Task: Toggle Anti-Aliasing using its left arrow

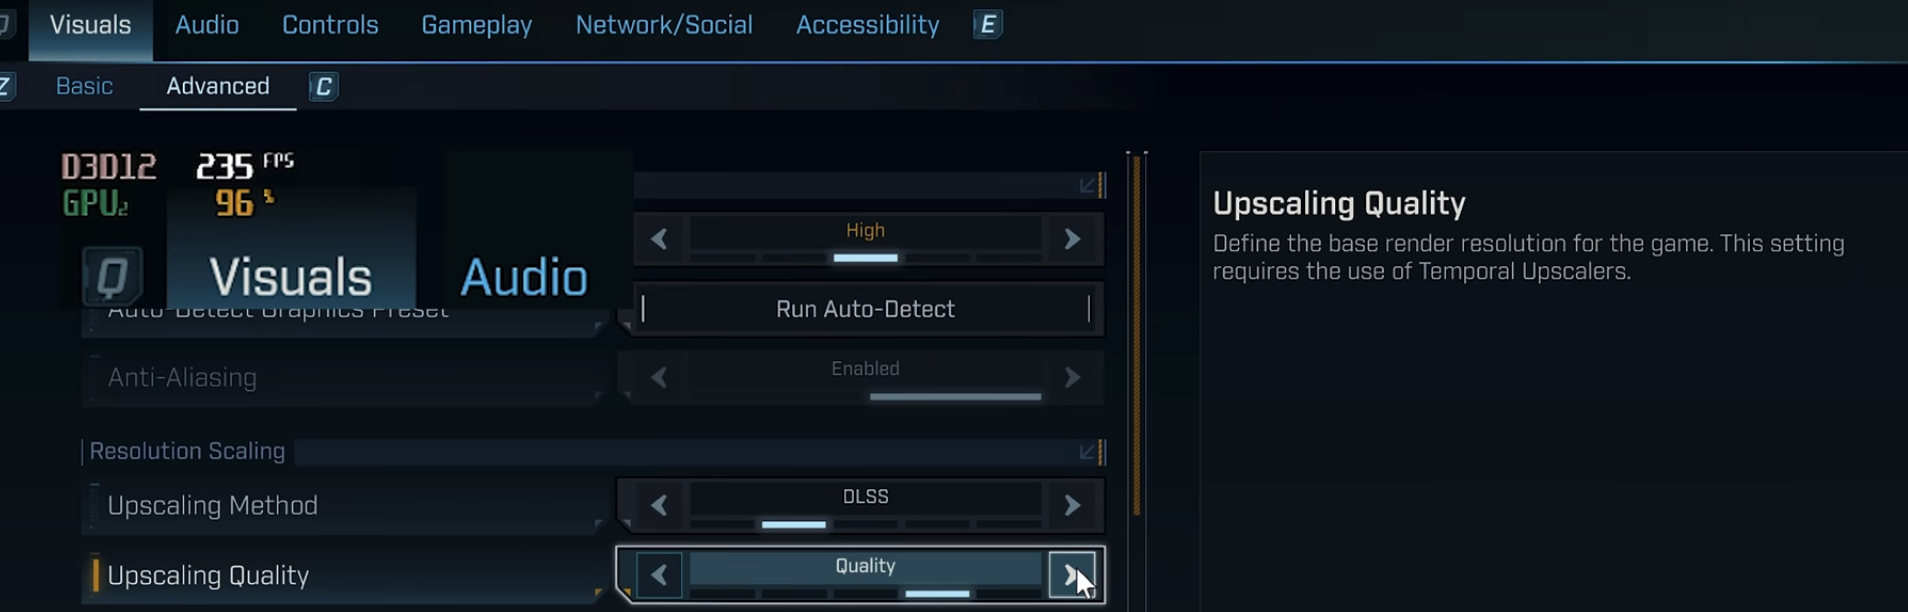Action: [x=659, y=378]
